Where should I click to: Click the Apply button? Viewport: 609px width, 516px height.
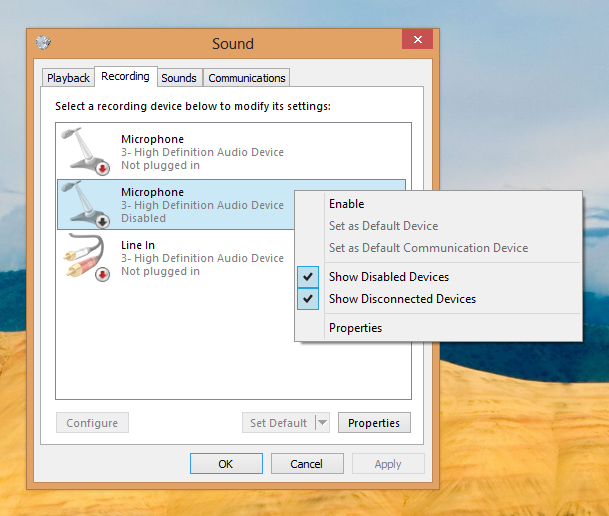pos(388,464)
